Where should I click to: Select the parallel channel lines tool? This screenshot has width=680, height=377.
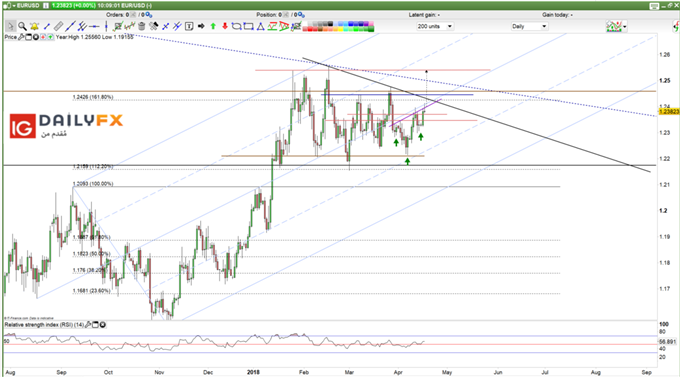pyautogui.click(x=82, y=26)
